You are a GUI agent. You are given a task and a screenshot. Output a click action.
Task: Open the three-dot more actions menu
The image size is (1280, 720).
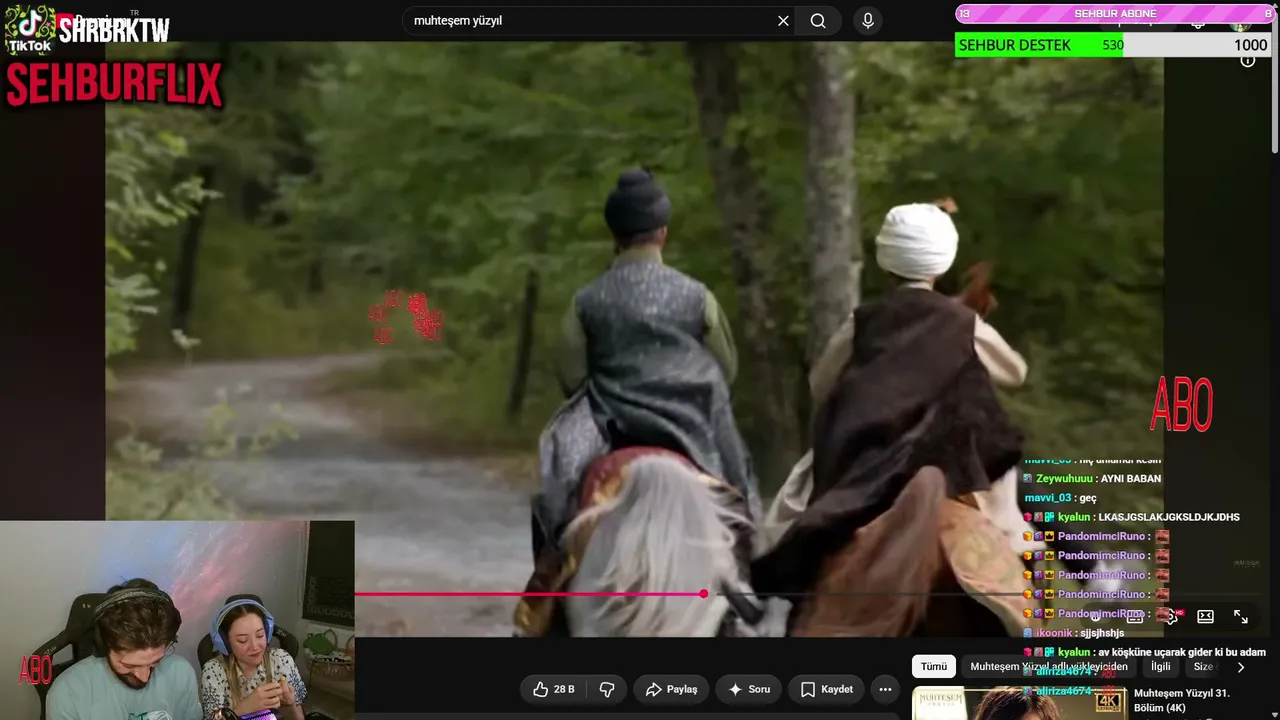(885, 689)
